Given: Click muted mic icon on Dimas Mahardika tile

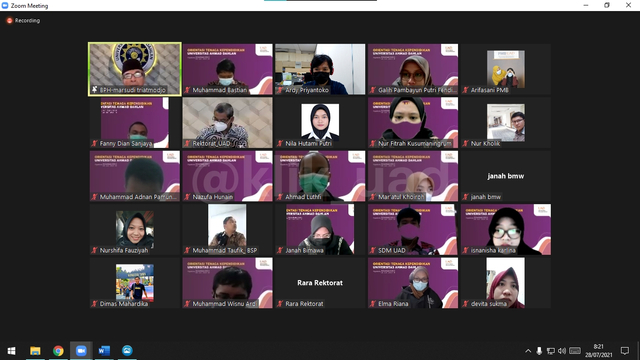Looking at the screenshot, I should 95,304.
